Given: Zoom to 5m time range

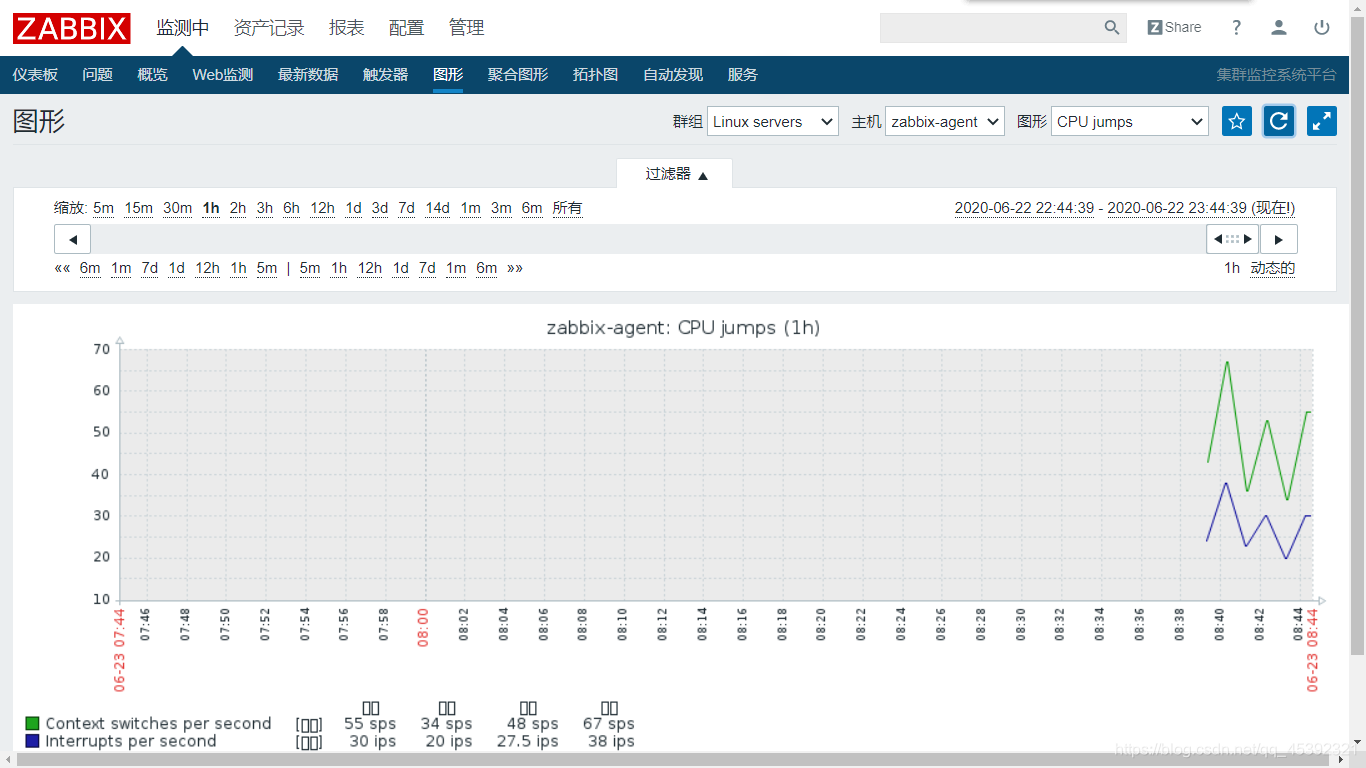Looking at the screenshot, I should pyautogui.click(x=104, y=208).
